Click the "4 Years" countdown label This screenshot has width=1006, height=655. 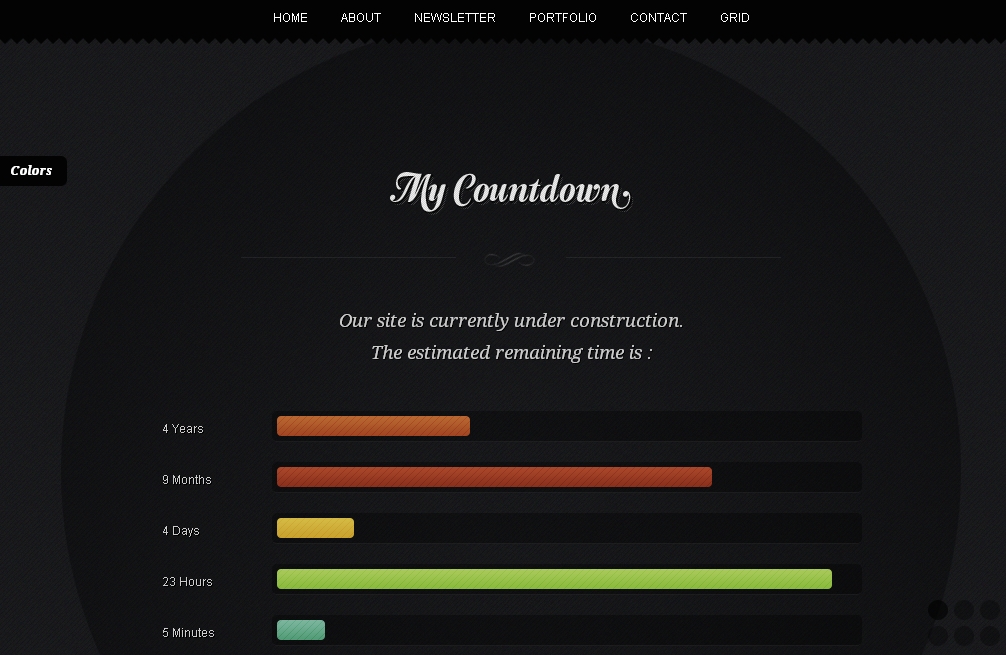pos(183,429)
